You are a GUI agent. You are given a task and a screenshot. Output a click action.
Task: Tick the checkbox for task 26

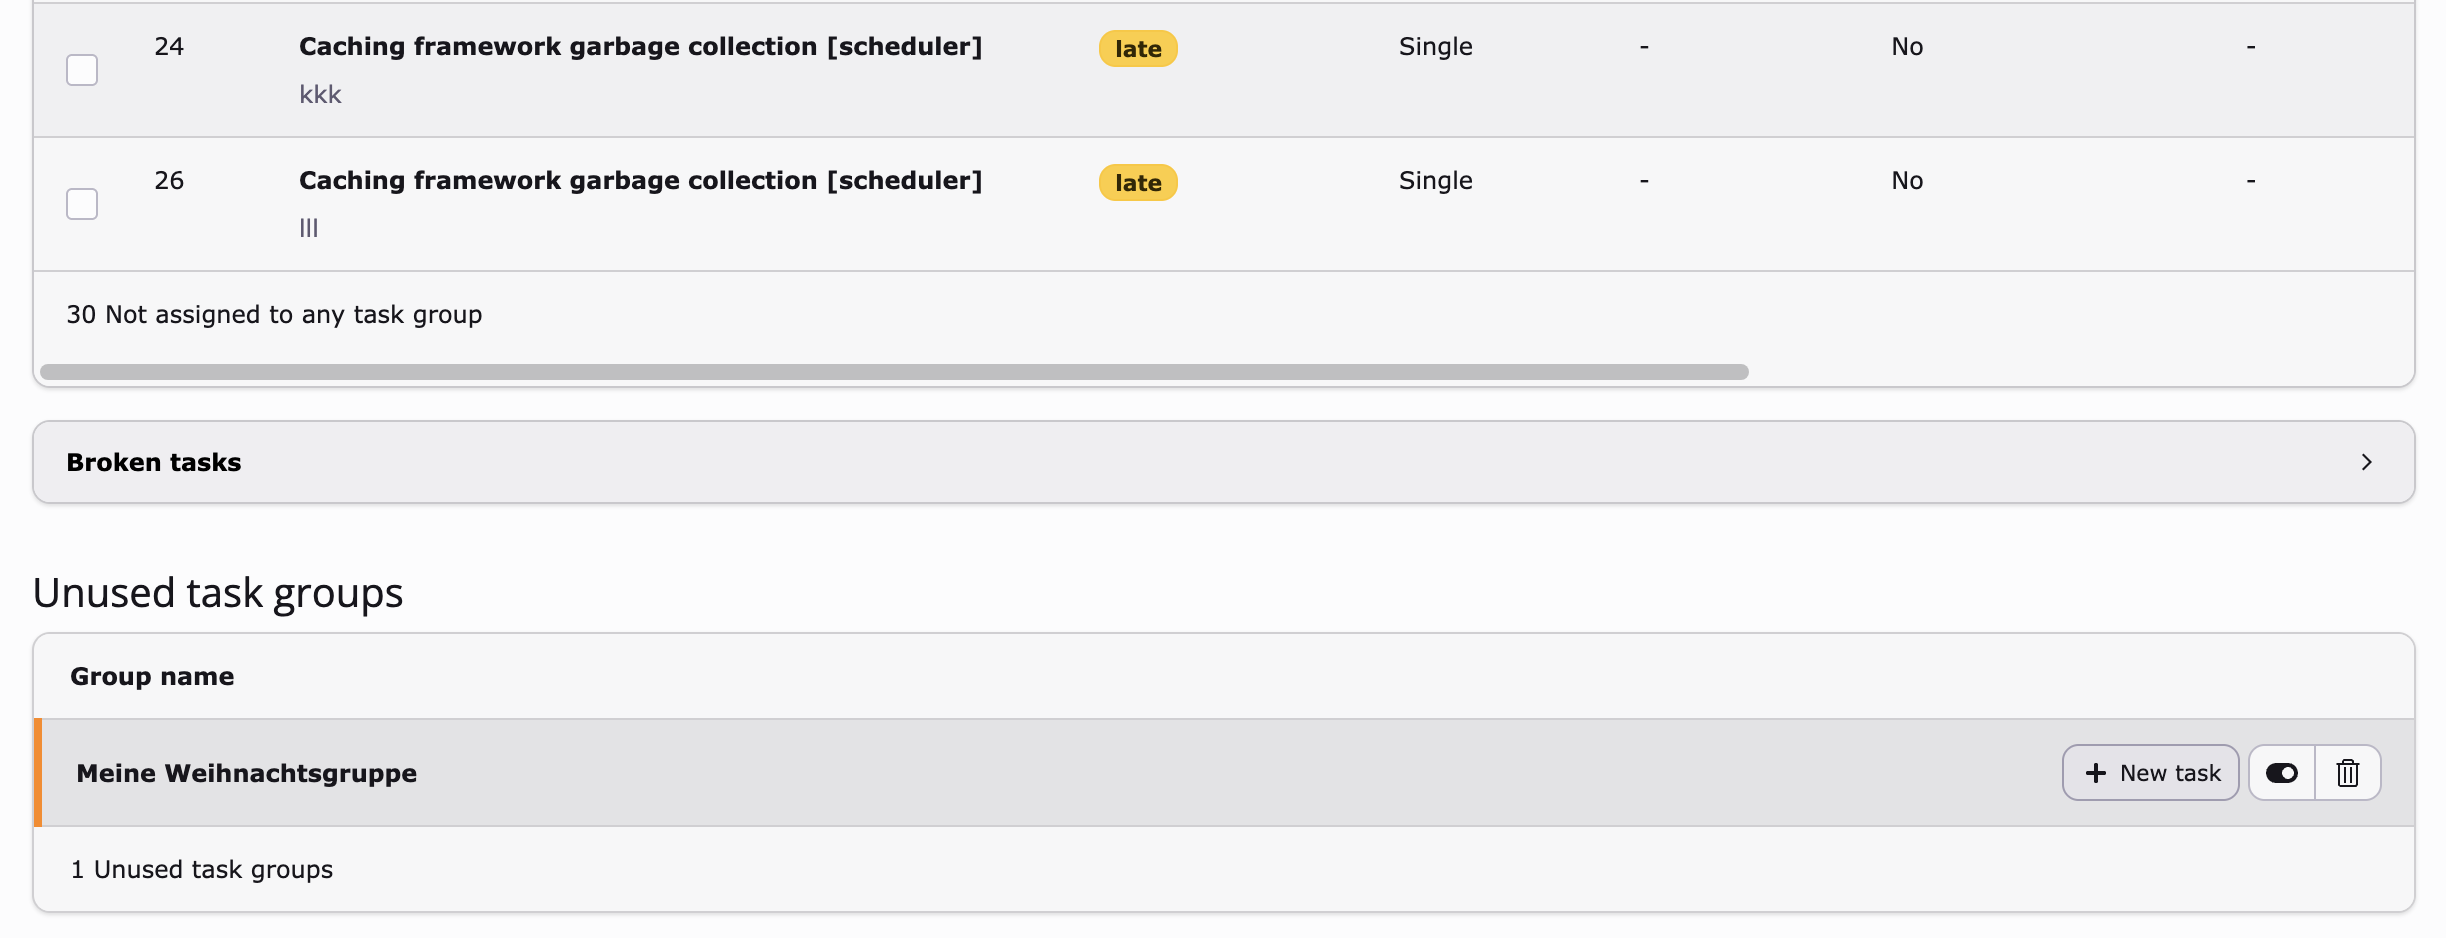[82, 204]
